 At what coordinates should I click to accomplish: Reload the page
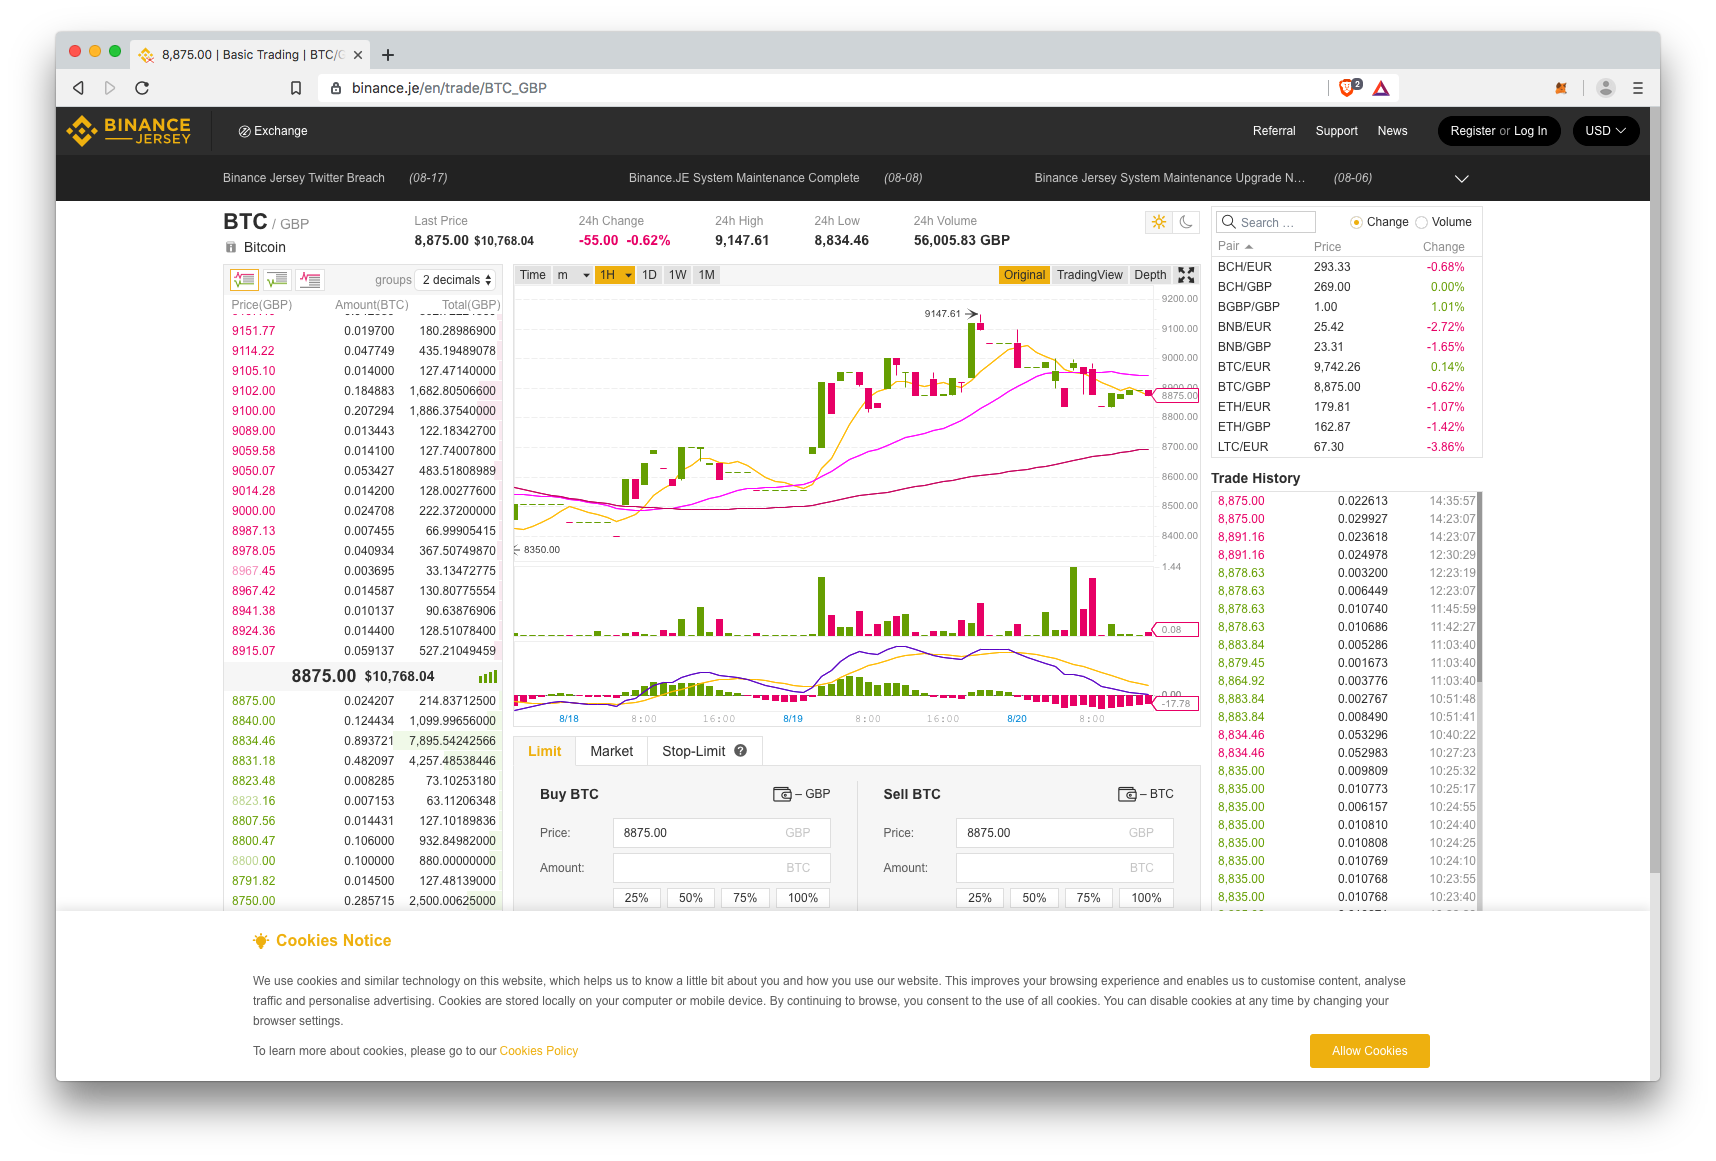[142, 88]
